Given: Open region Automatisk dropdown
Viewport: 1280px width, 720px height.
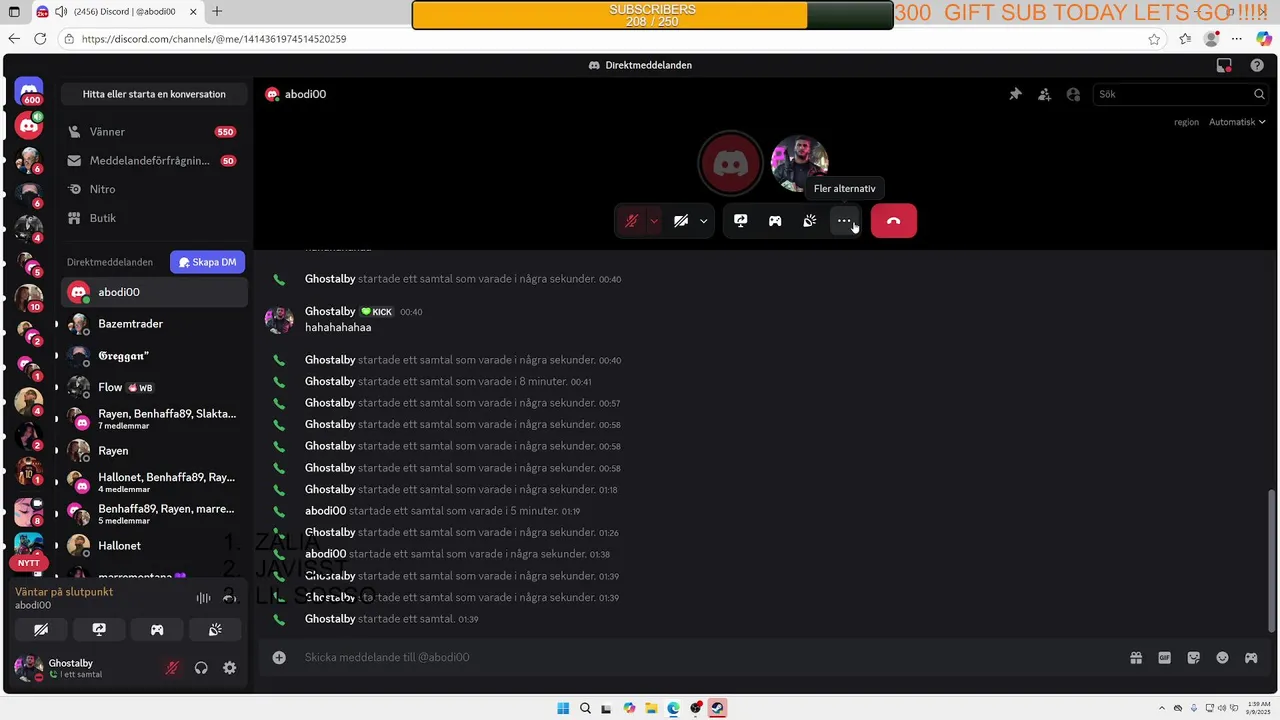Looking at the screenshot, I should 1237,122.
